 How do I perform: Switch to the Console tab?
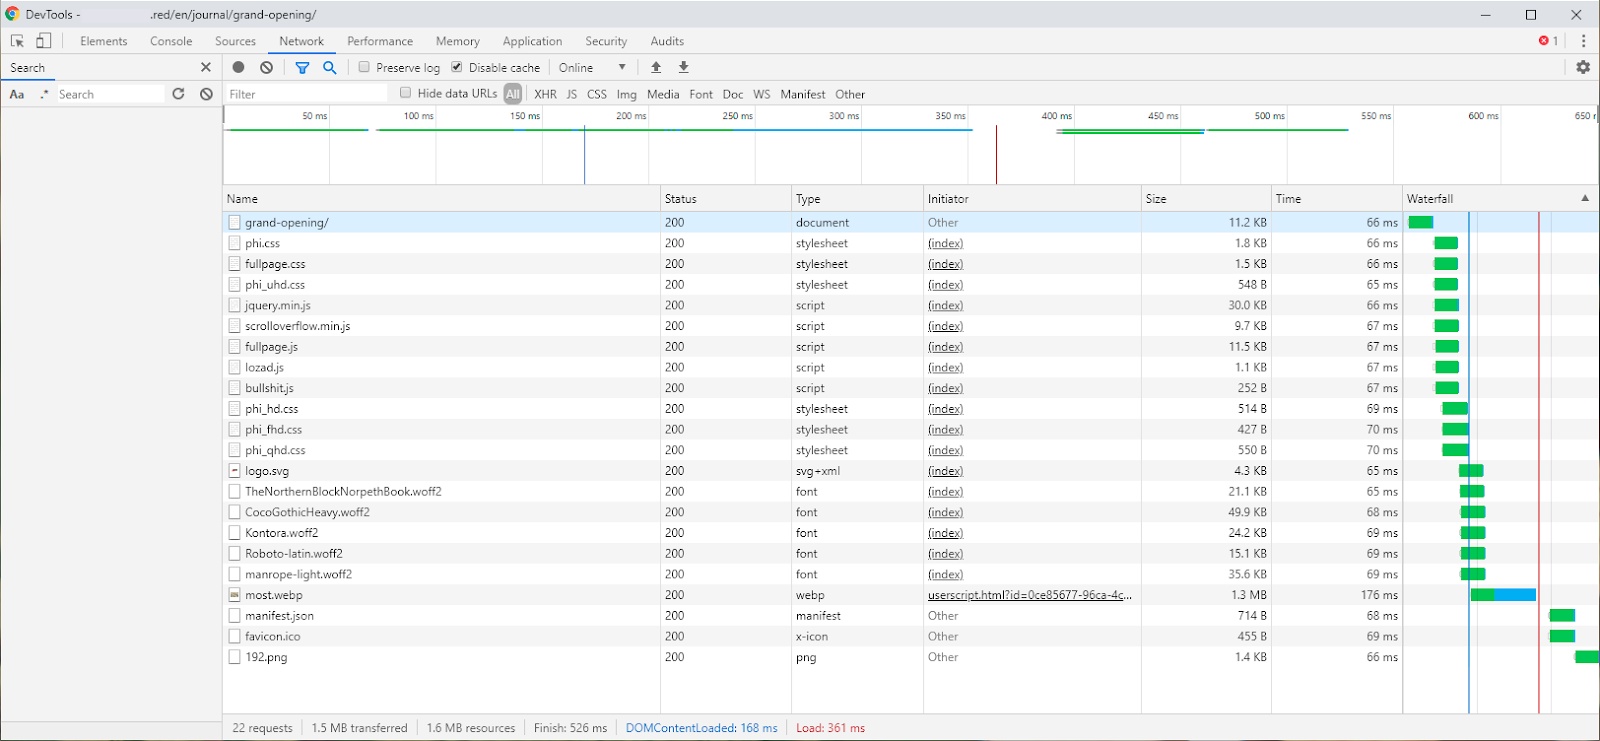click(x=171, y=41)
